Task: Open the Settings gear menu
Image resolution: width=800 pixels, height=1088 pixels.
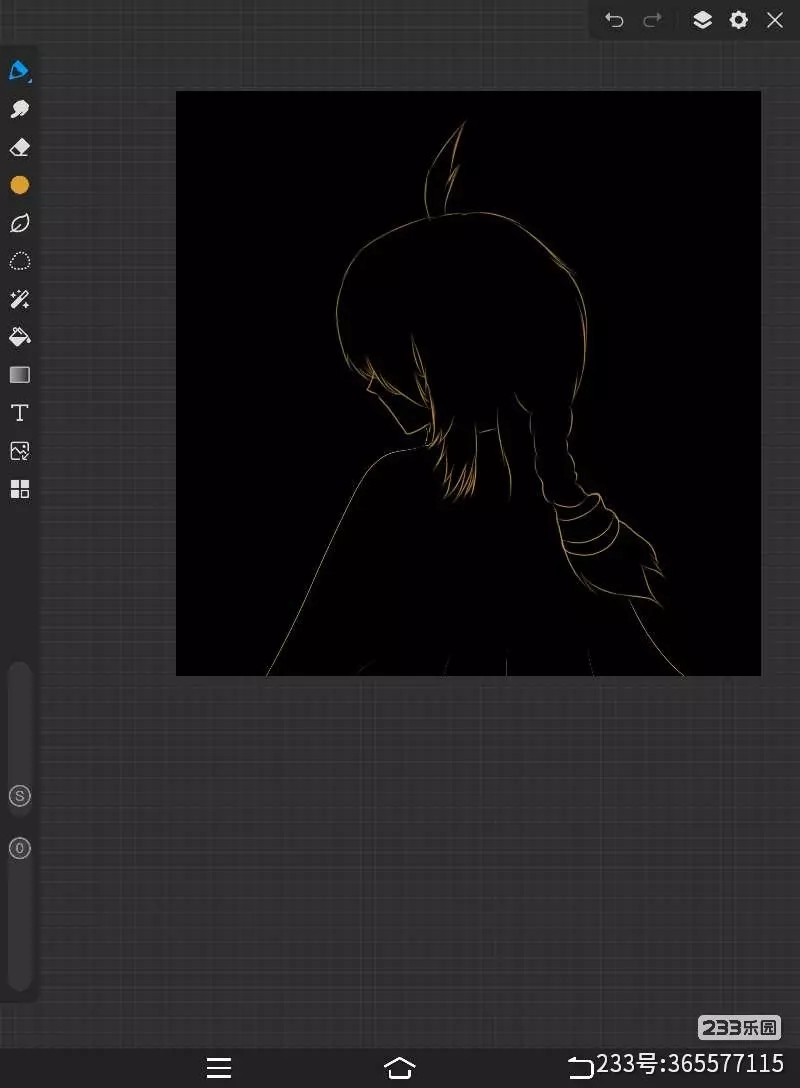Action: tap(738, 20)
